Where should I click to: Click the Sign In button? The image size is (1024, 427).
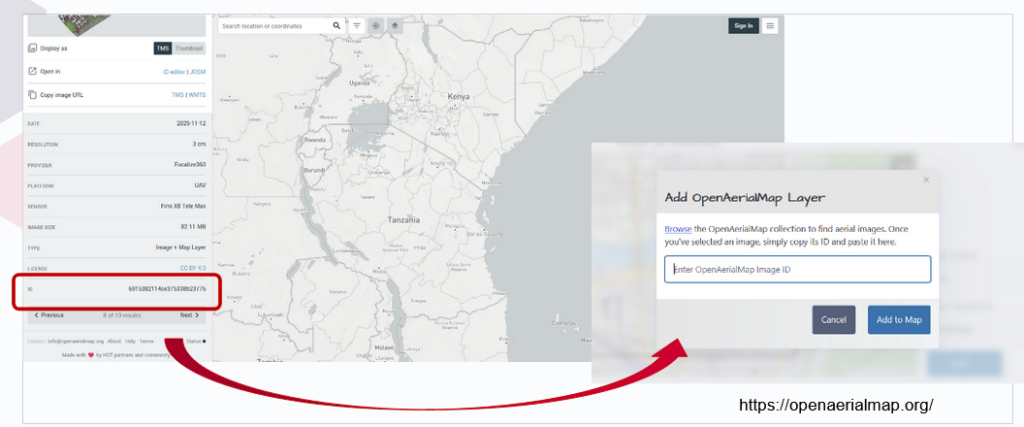pyautogui.click(x=743, y=26)
